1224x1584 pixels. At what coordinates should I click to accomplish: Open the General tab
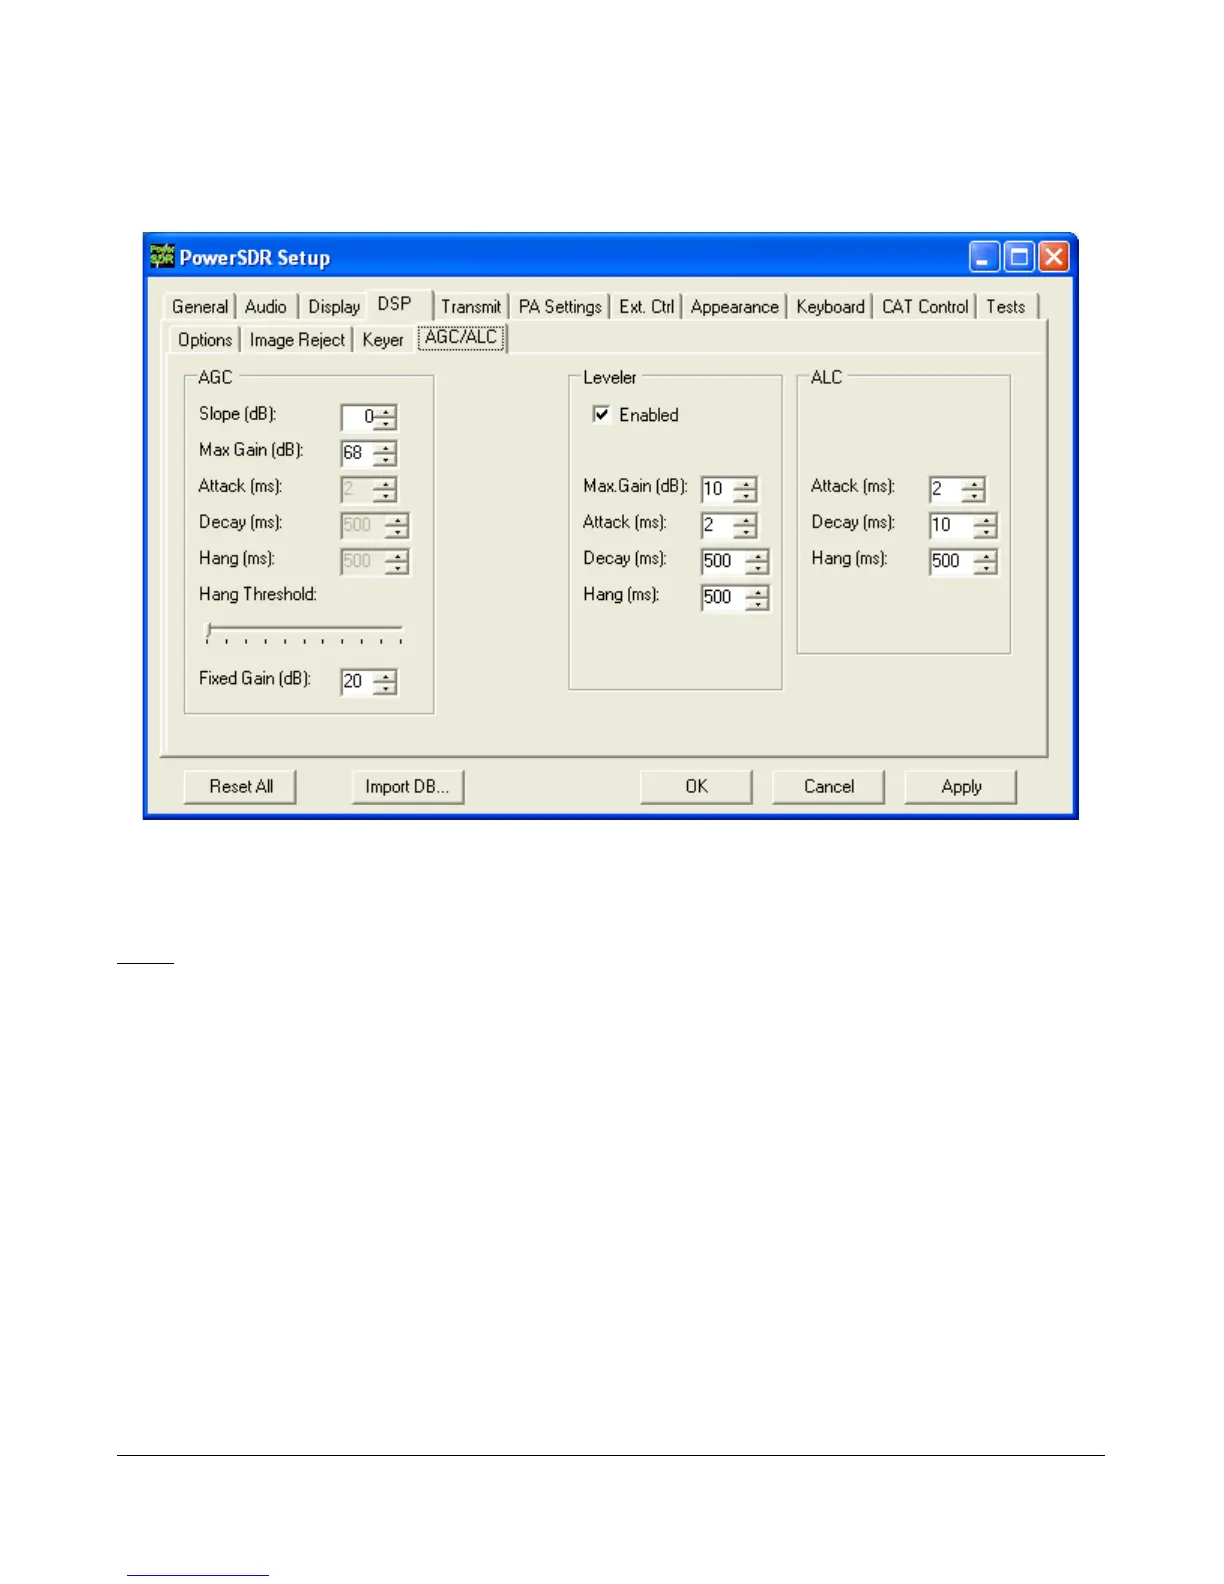[200, 307]
